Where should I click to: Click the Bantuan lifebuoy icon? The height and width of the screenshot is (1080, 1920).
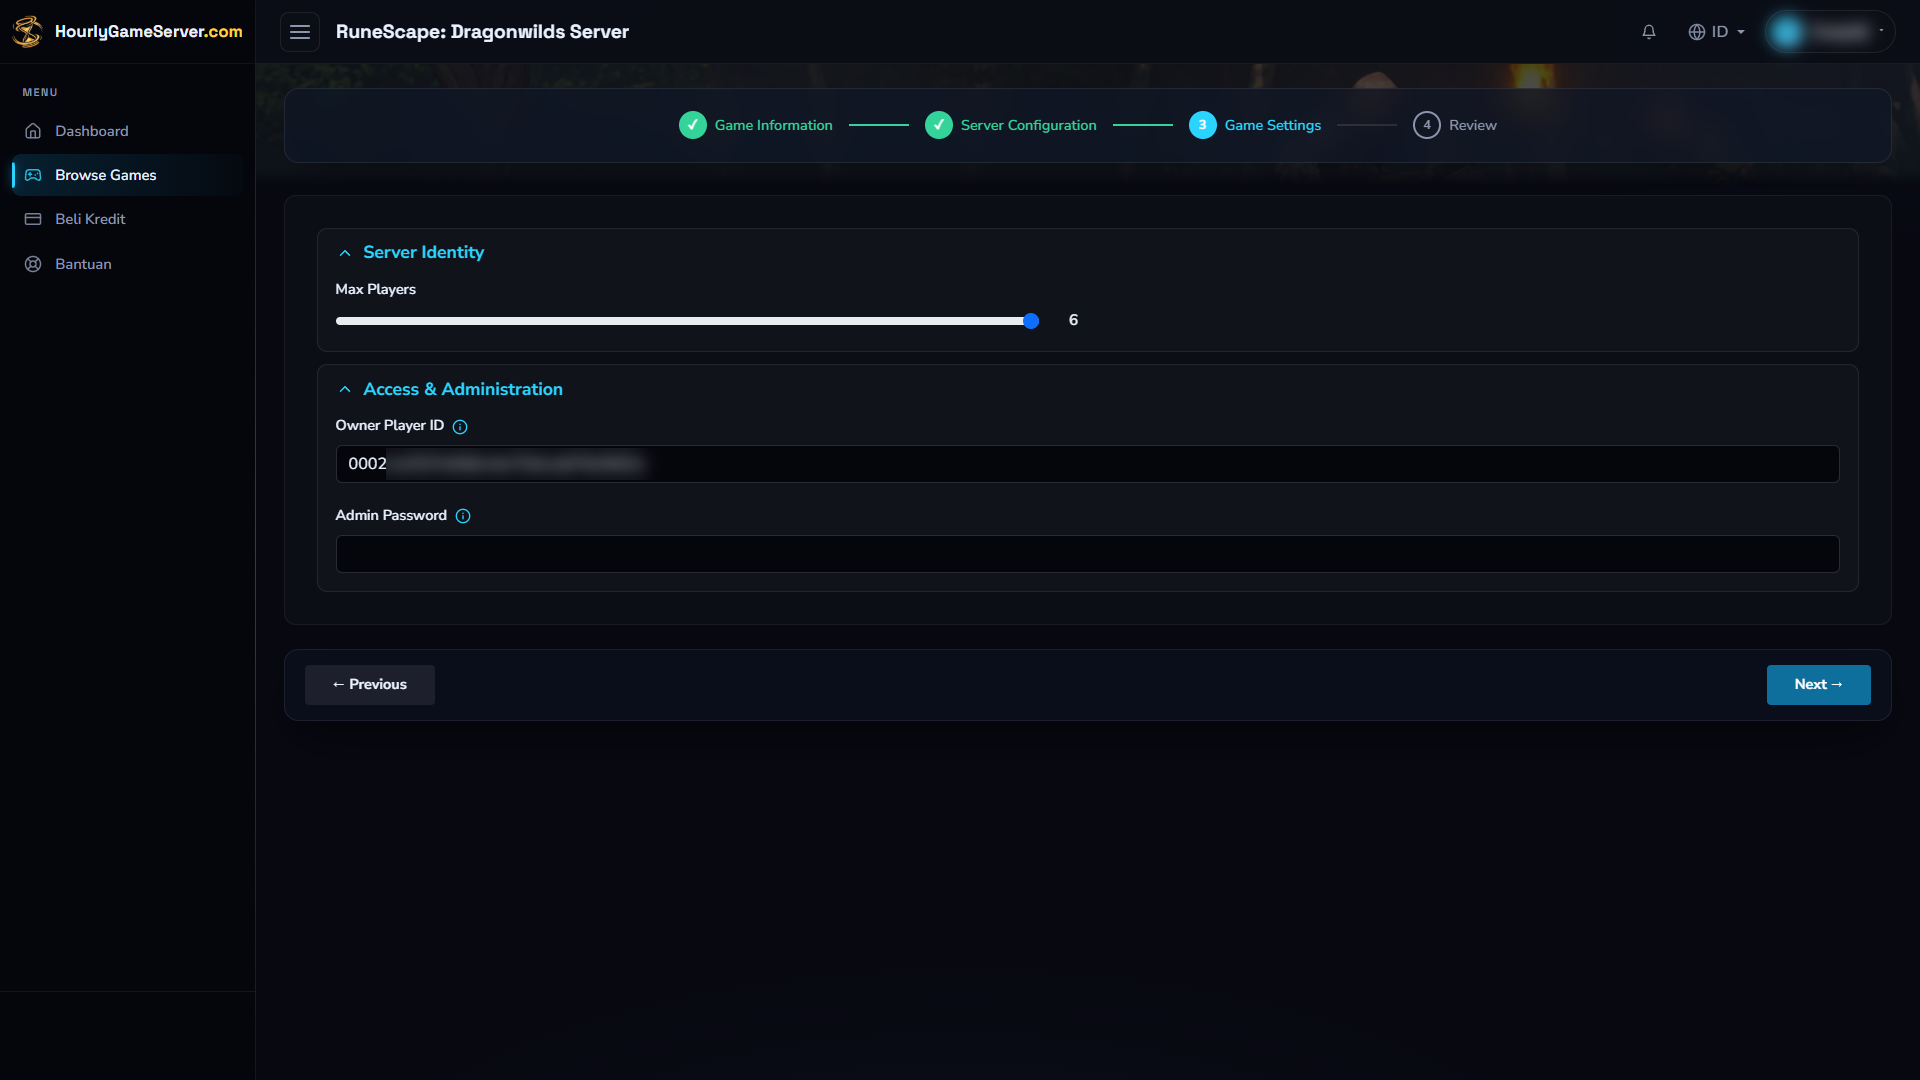coord(33,264)
